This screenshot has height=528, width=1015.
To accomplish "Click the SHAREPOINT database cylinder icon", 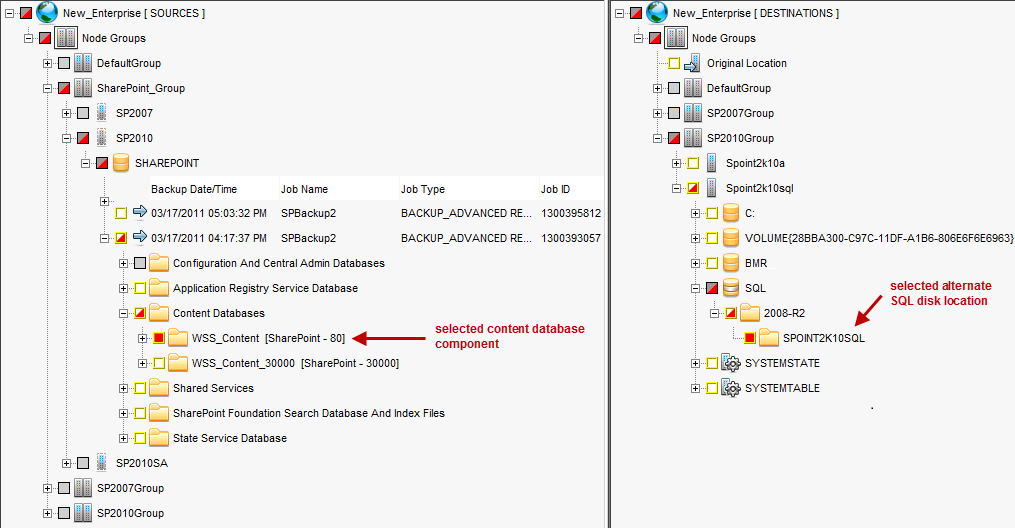I will 121,163.
